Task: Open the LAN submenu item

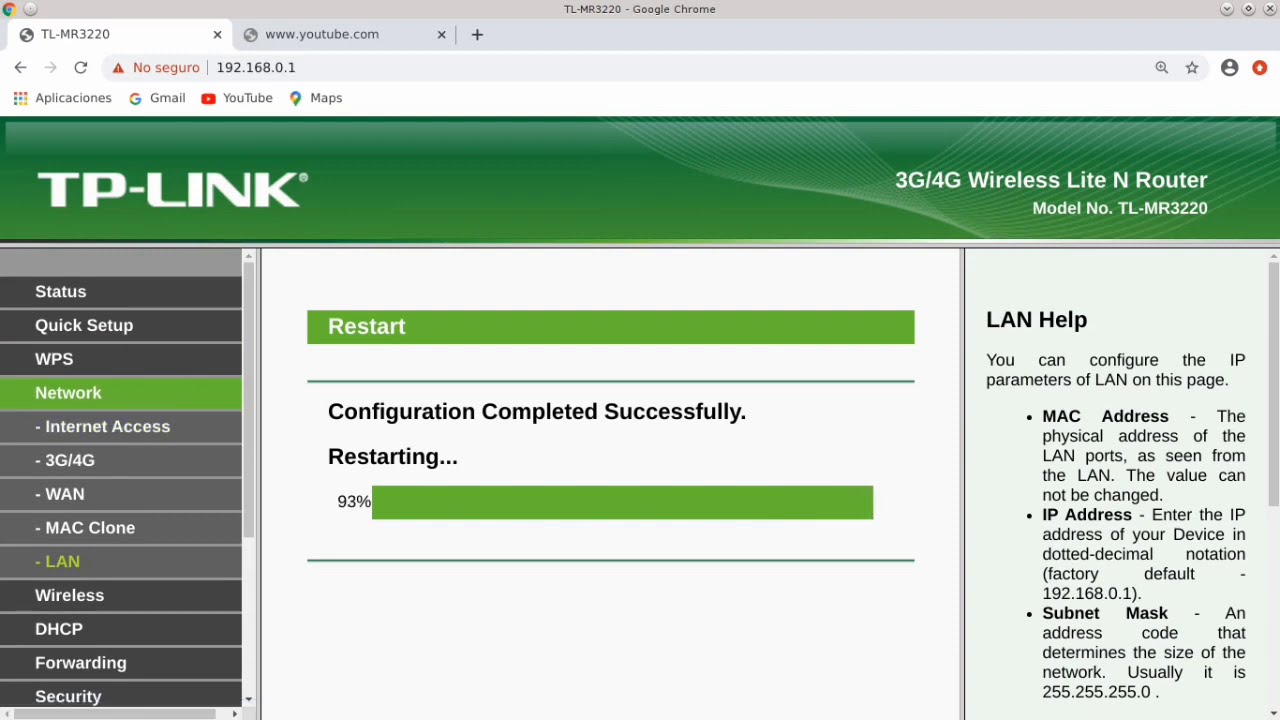Action: tap(121, 562)
